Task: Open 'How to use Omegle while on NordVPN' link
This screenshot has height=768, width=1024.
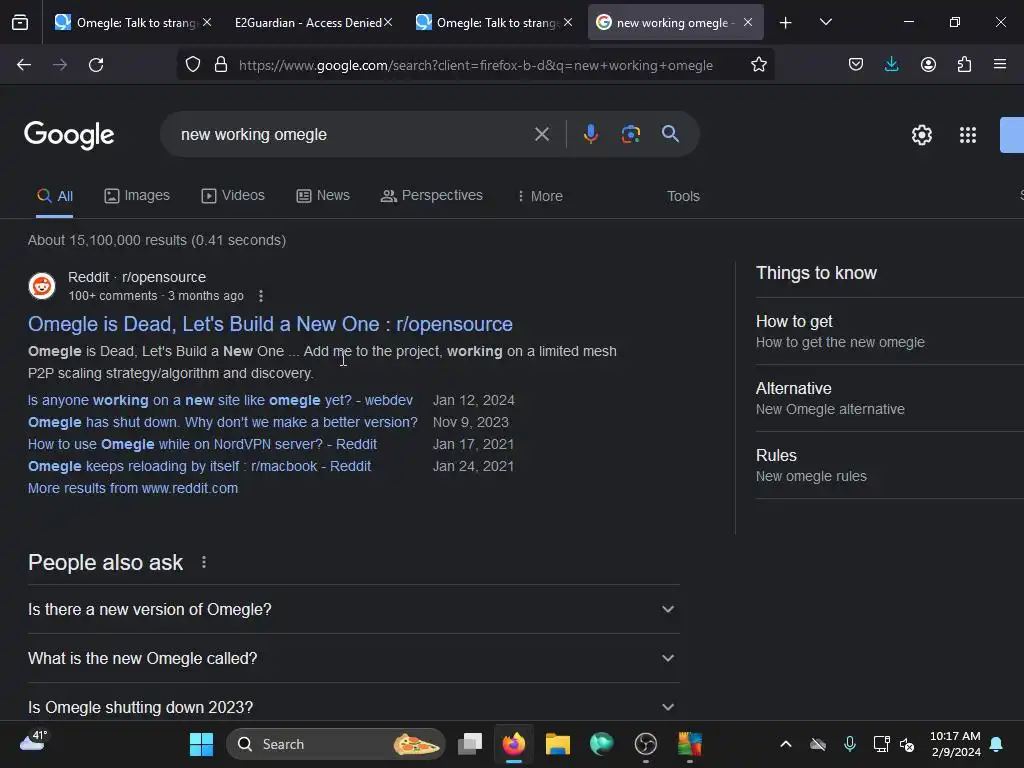Action: click(x=202, y=444)
